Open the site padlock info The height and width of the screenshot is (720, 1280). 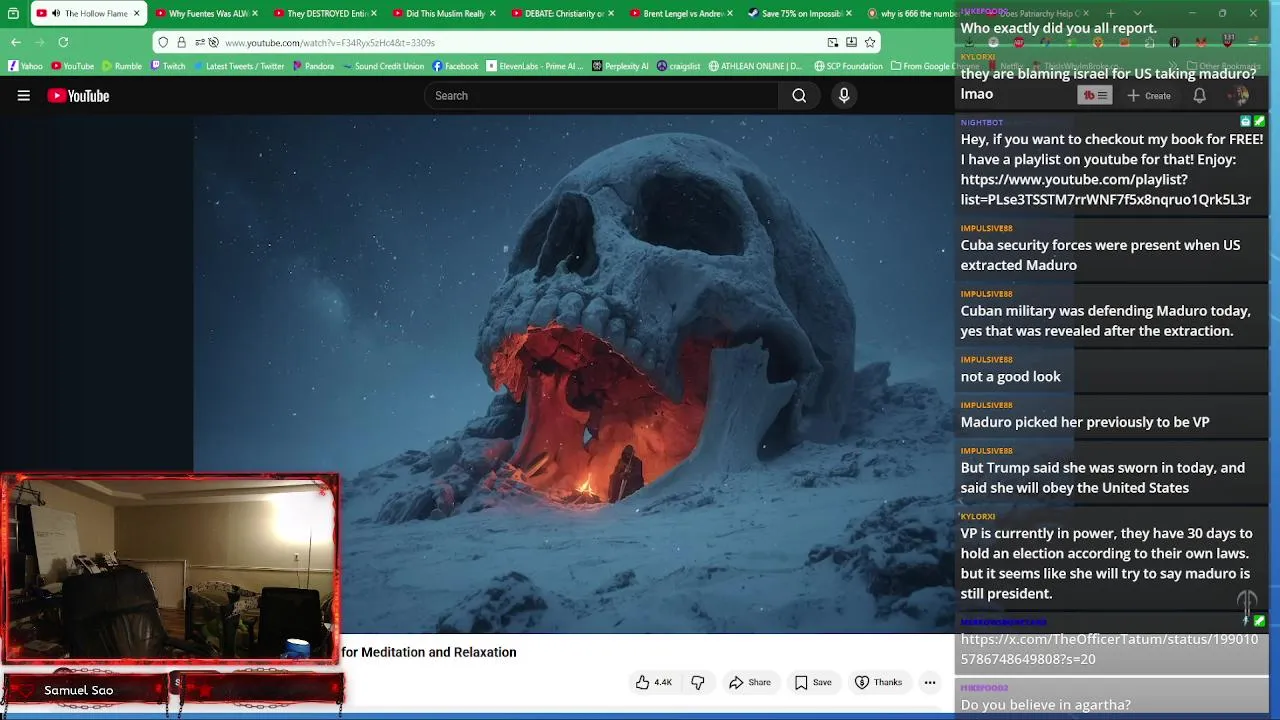[x=181, y=42]
